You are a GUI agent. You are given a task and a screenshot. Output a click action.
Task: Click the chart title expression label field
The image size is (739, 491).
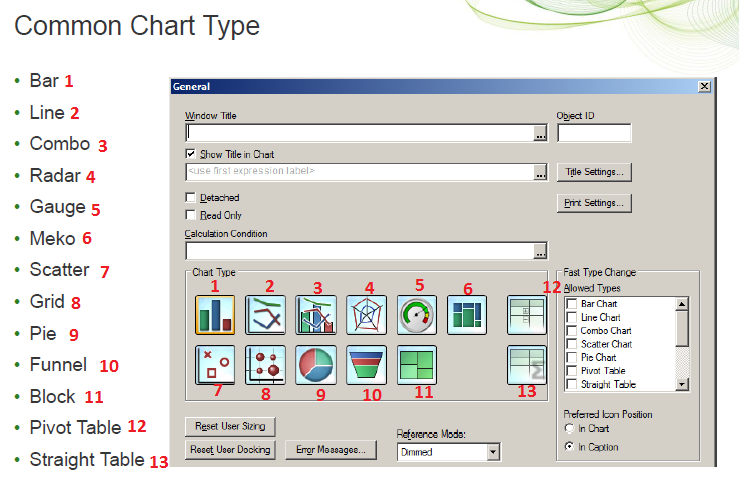360,172
